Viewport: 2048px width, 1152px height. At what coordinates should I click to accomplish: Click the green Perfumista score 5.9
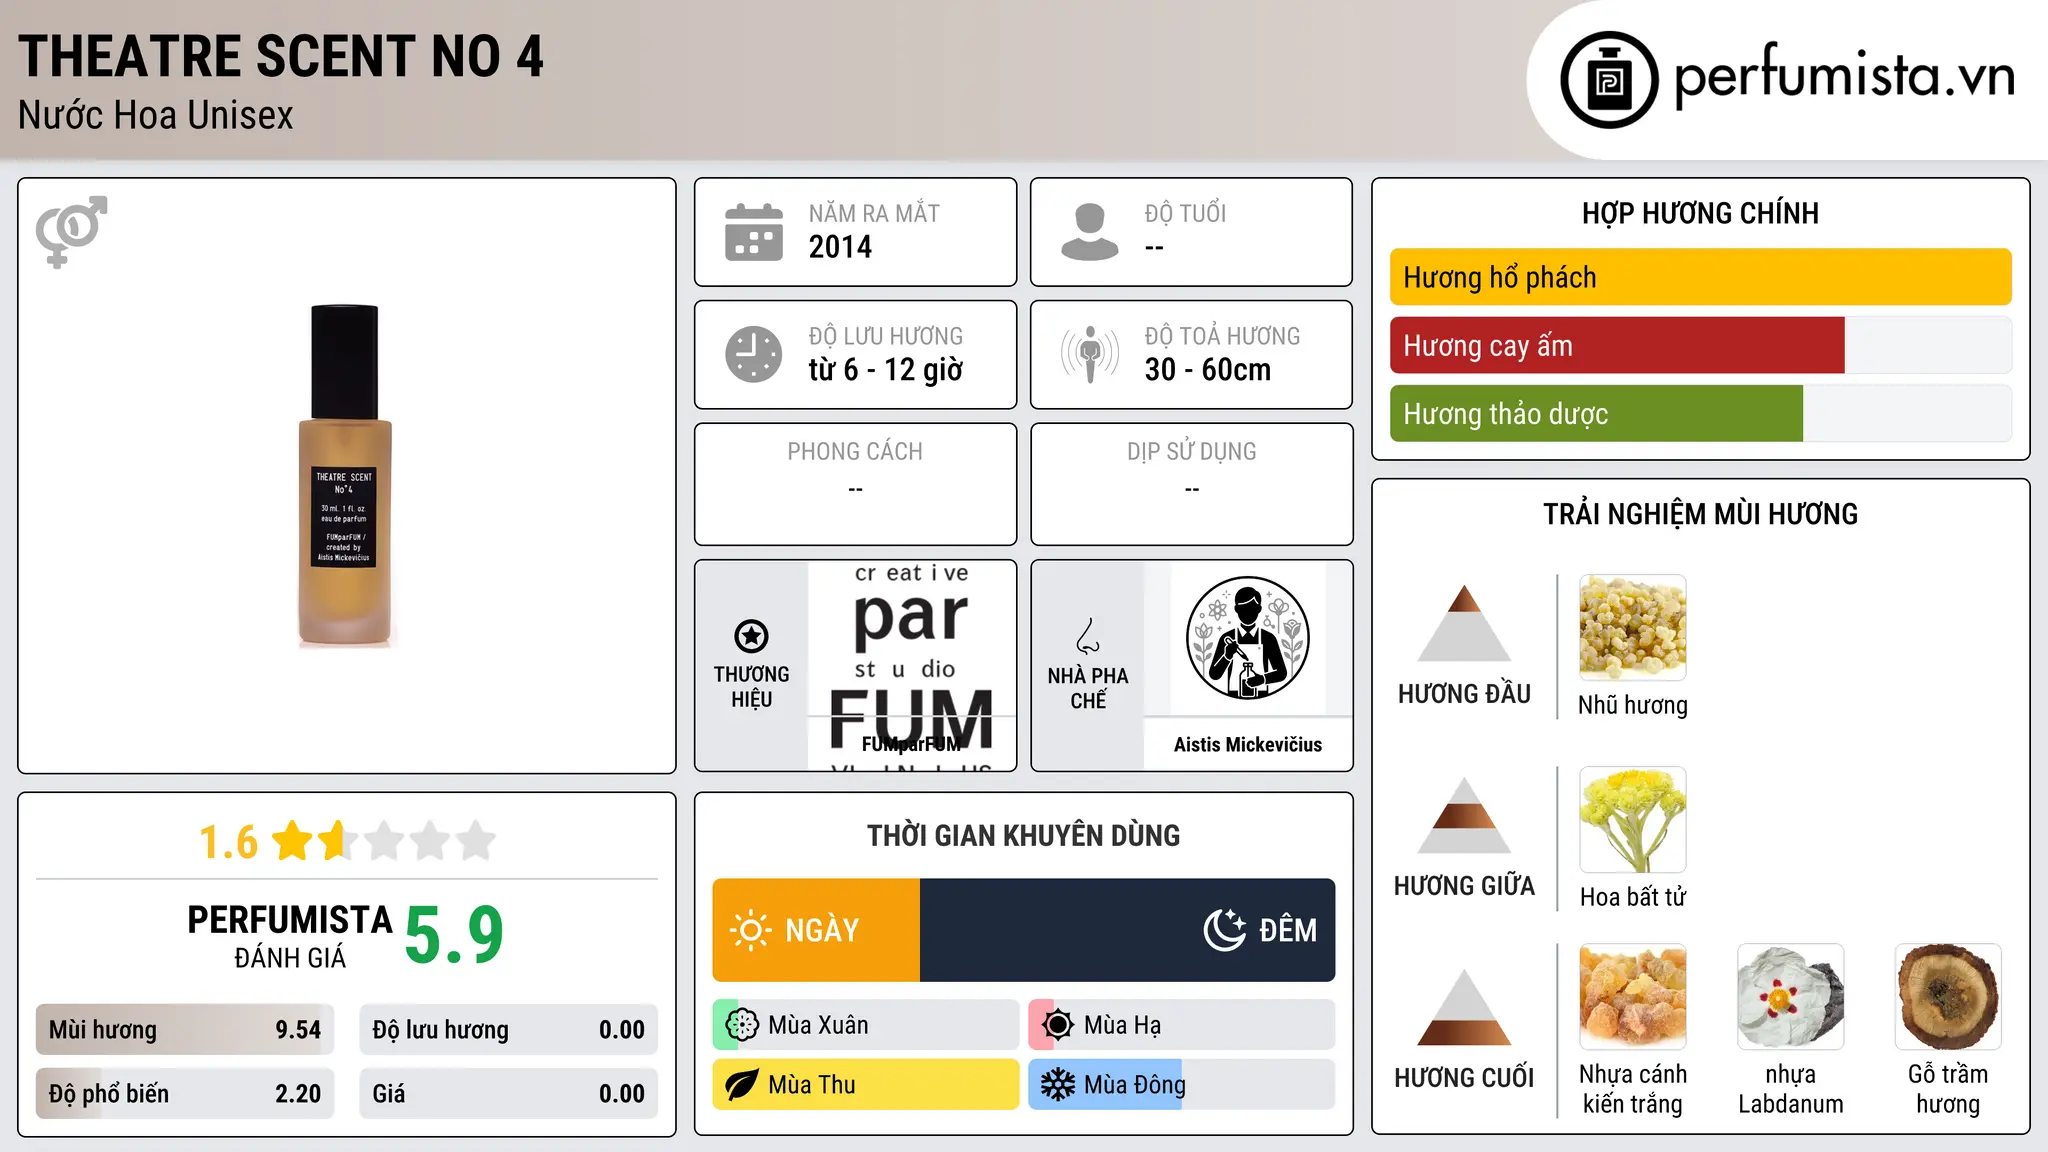click(x=454, y=935)
